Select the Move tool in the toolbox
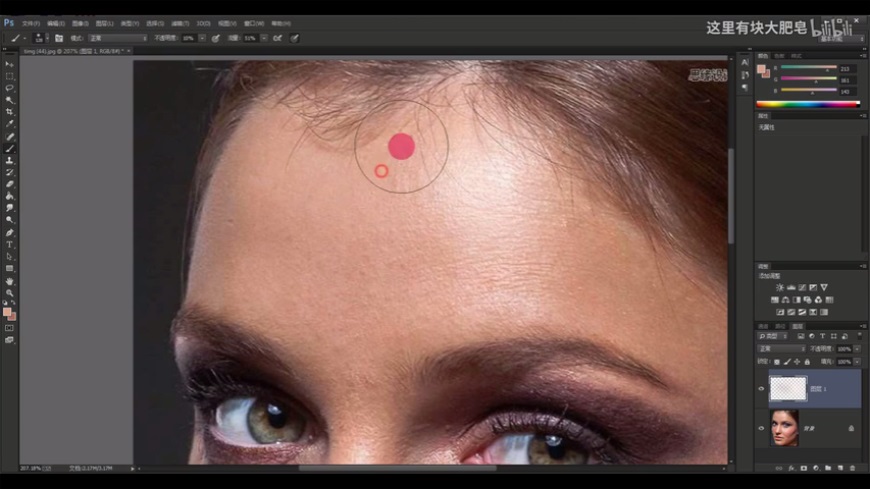 pos(10,64)
